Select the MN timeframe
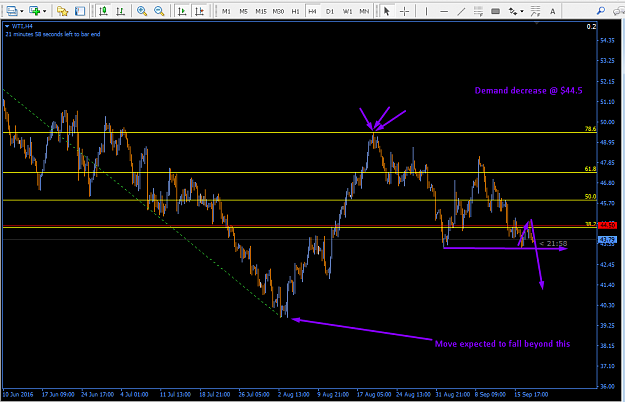Image resolution: width=625 pixels, height=402 pixels. click(364, 12)
